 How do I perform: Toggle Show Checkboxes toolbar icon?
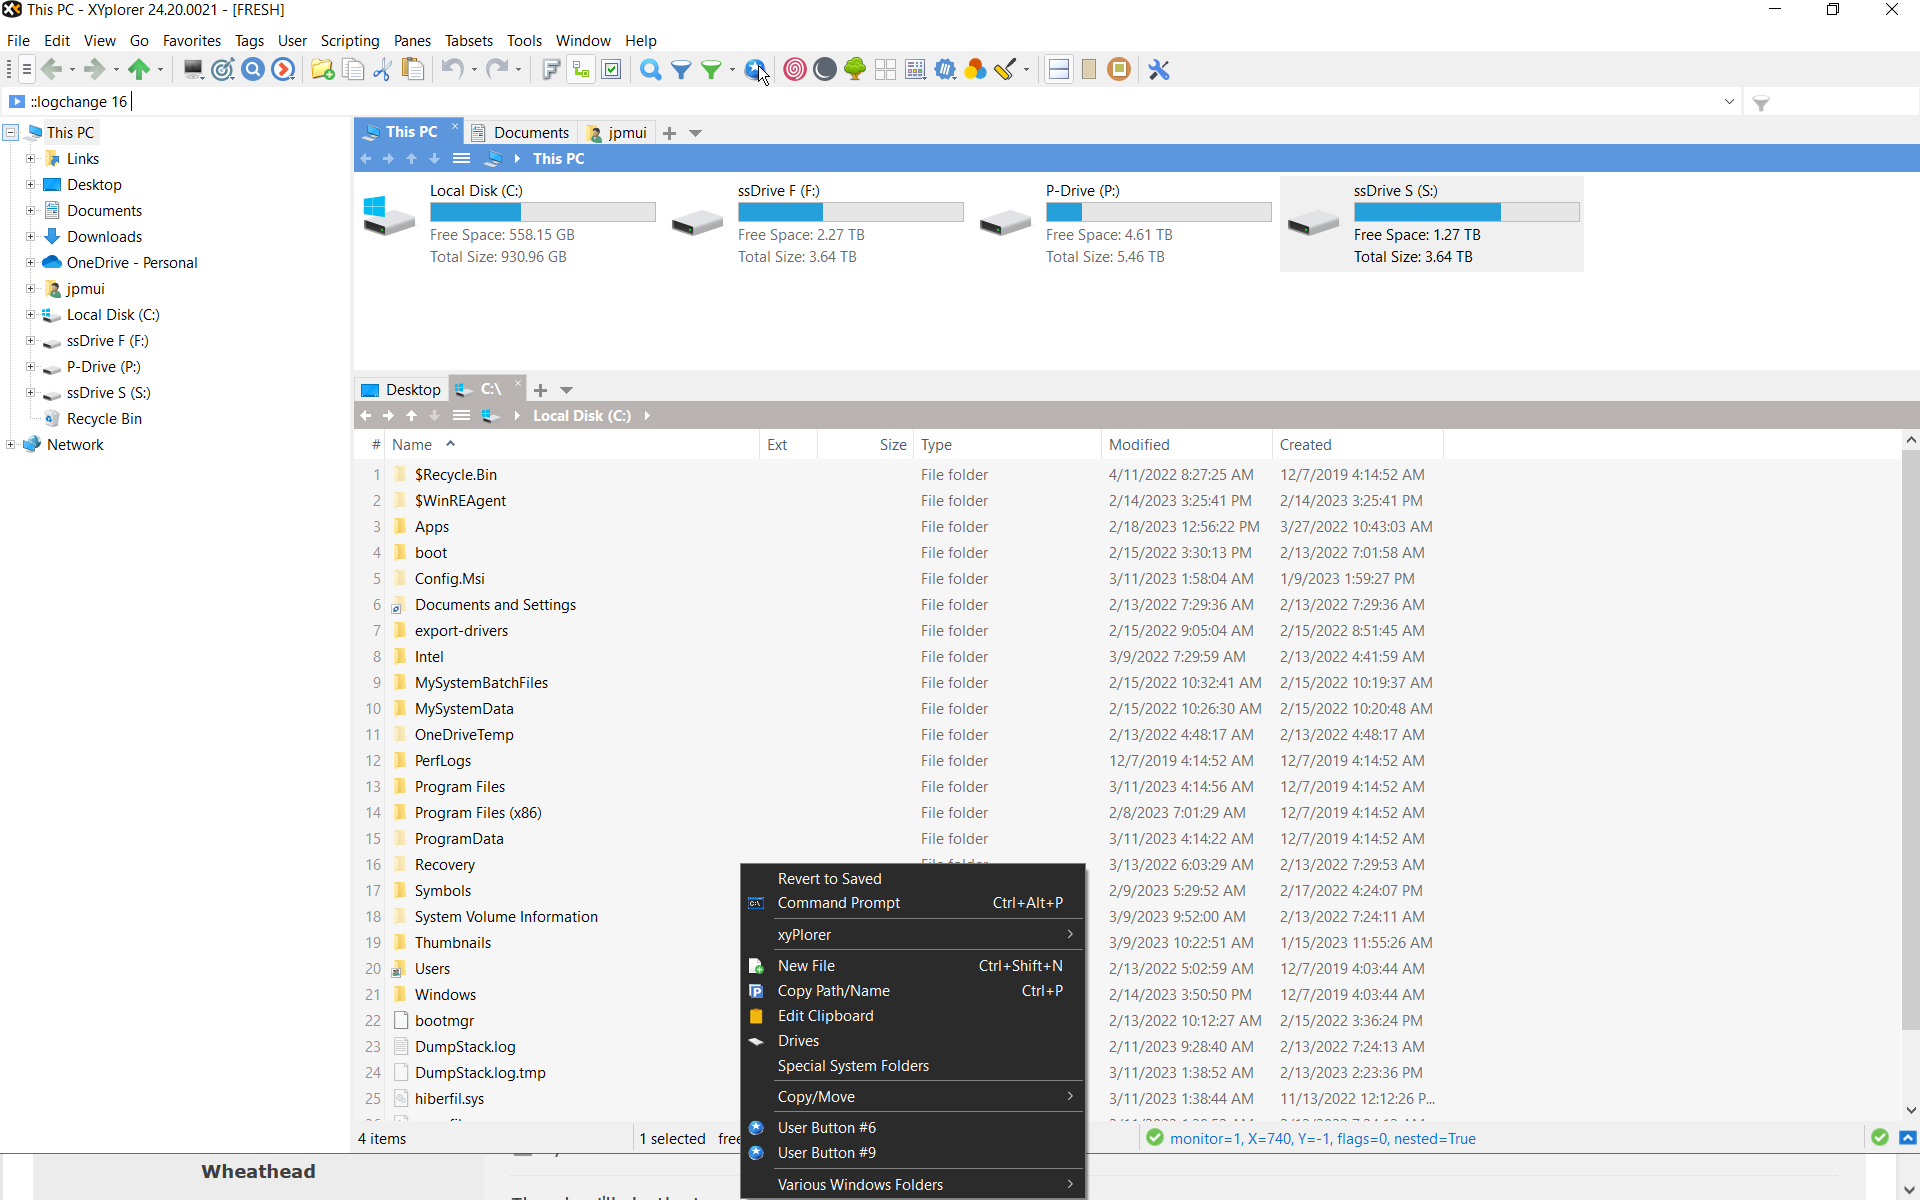[x=612, y=69]
